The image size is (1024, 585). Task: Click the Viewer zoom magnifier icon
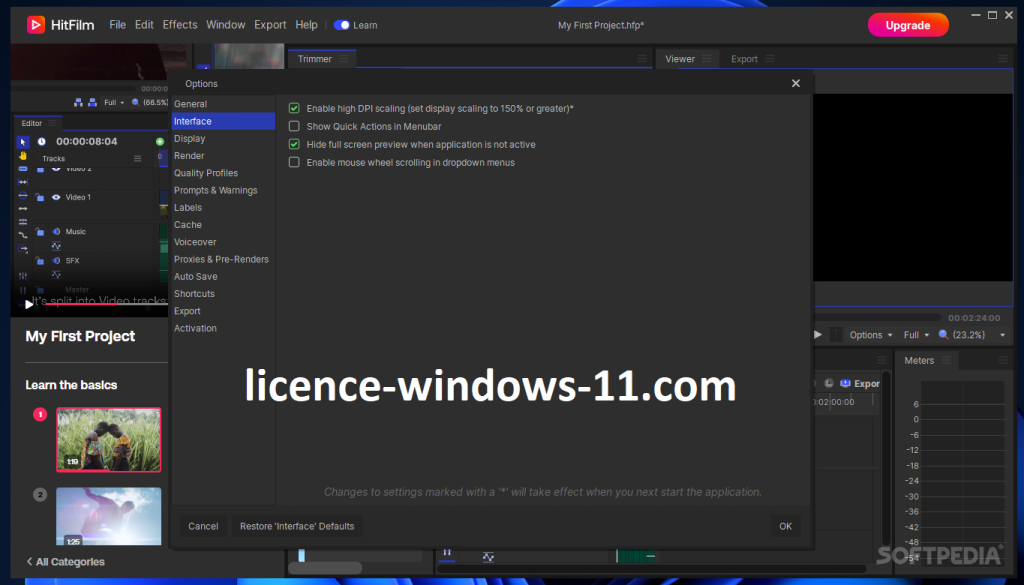tap(942, 335)
